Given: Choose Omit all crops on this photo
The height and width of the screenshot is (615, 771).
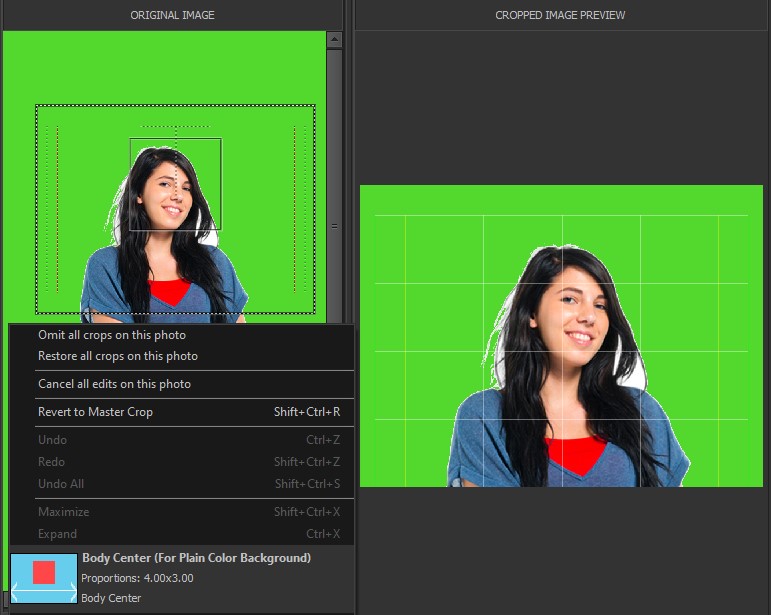Looking at the screenshot, I should point(111,335).
